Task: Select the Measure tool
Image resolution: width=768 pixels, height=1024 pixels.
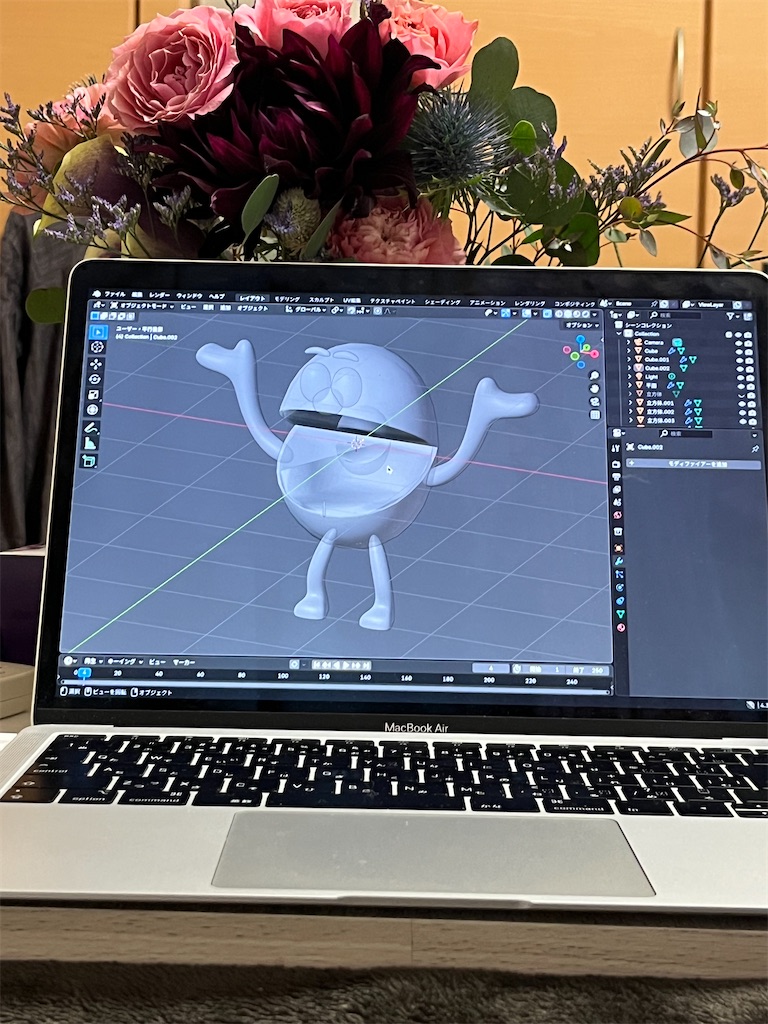Action: 90,443
